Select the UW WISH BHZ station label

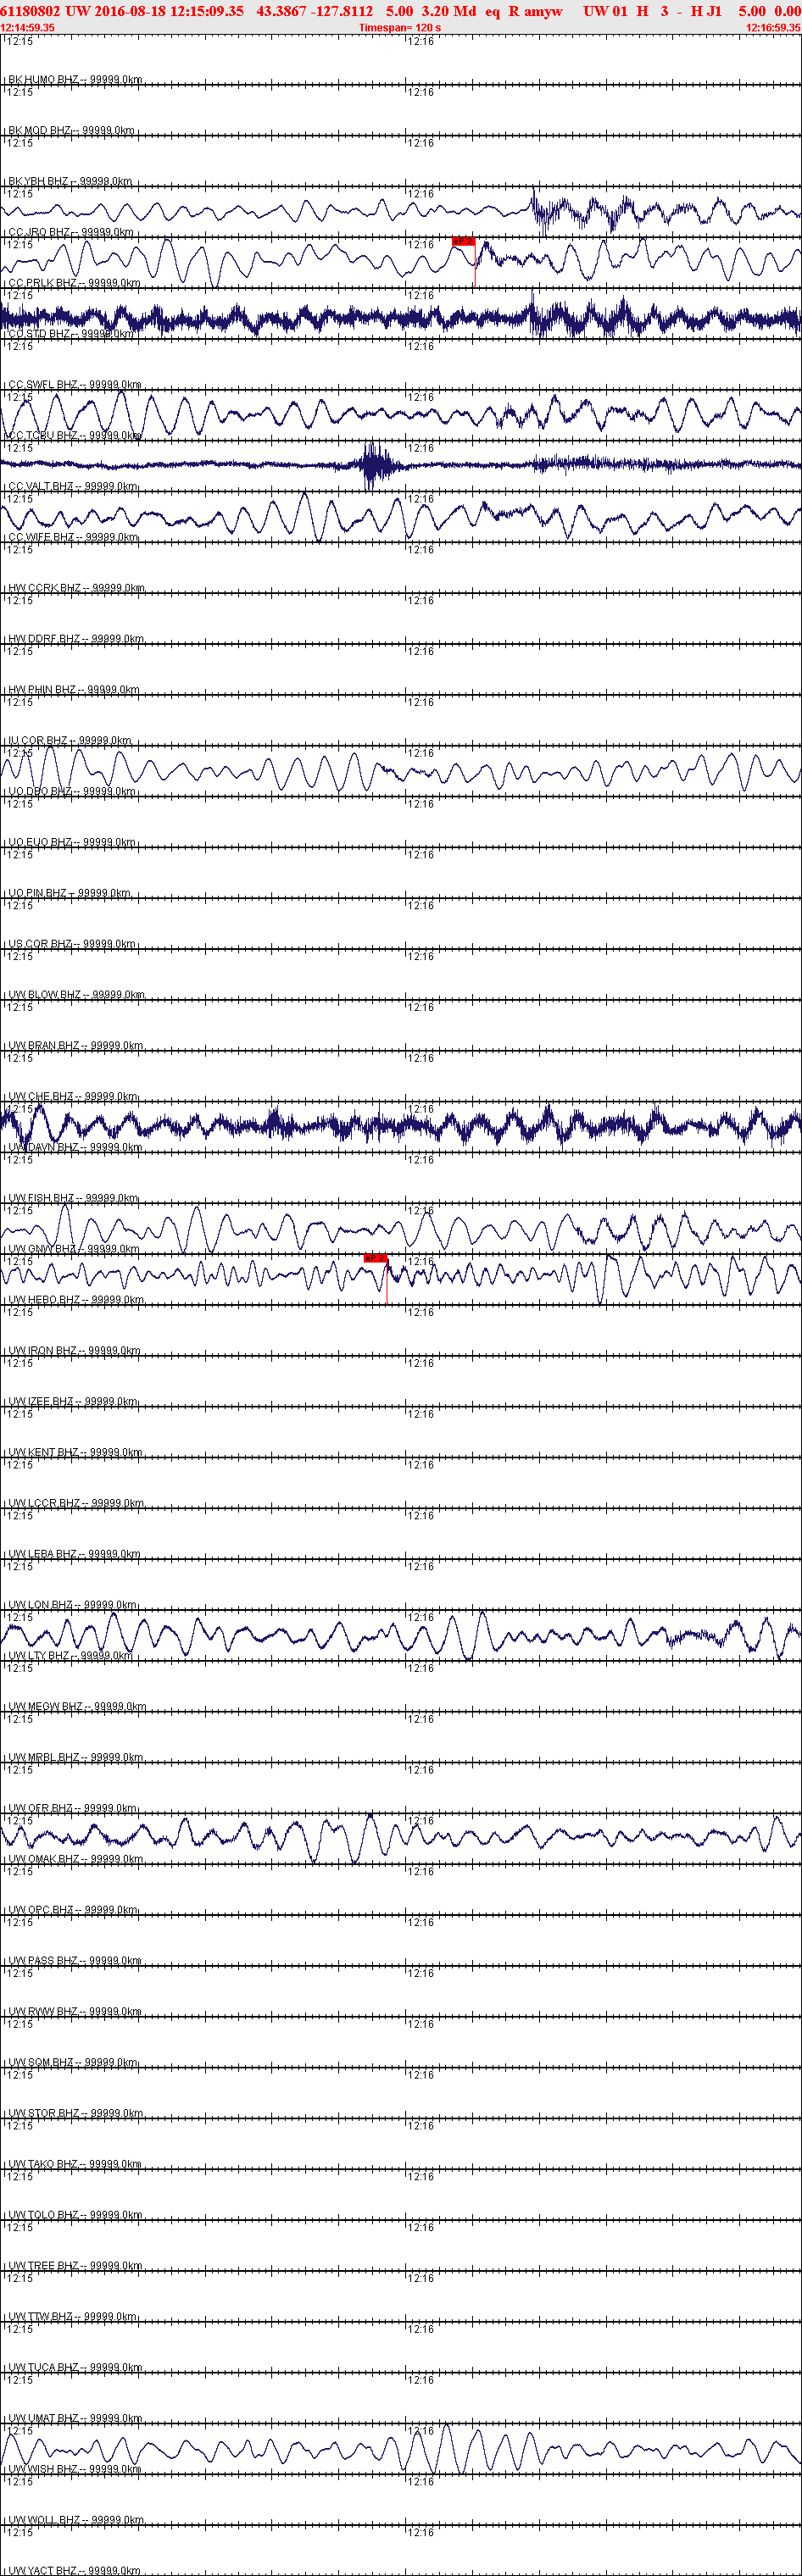75,2469
